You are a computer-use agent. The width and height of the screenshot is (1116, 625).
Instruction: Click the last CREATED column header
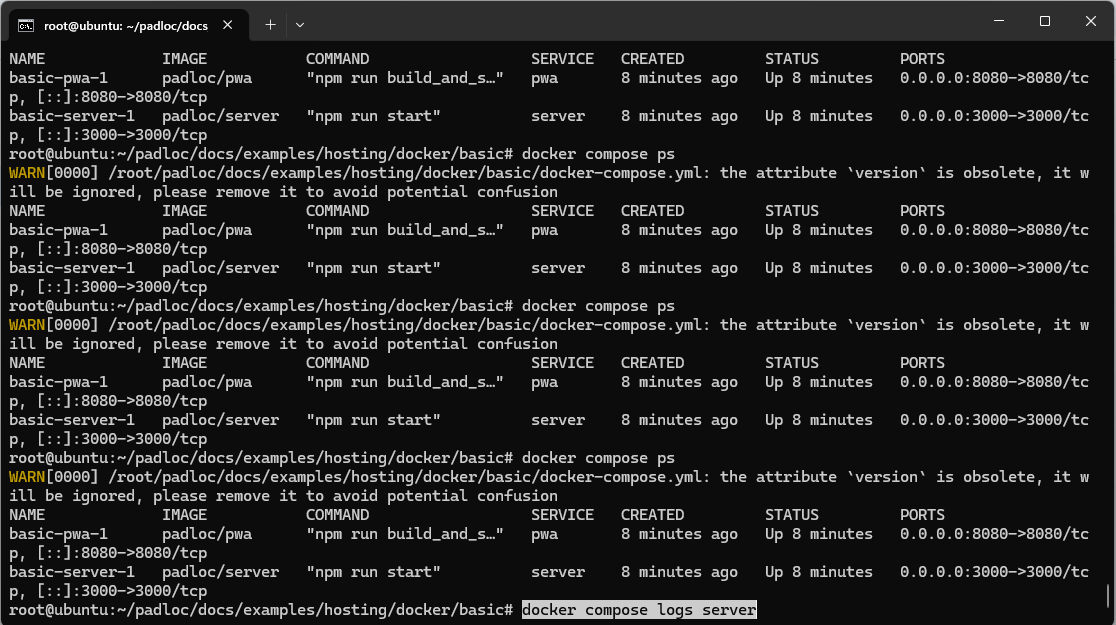[652, 515]
